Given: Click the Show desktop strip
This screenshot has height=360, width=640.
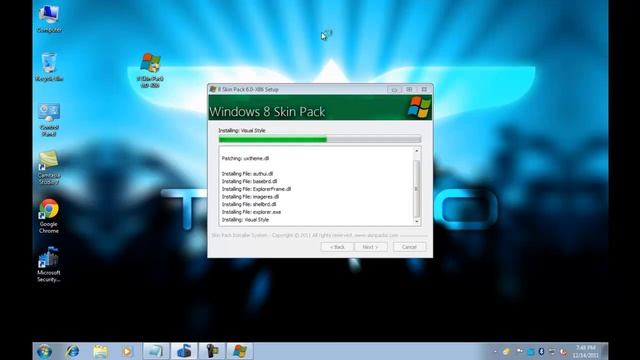Looking at the screenshot, I should (605, 351).
